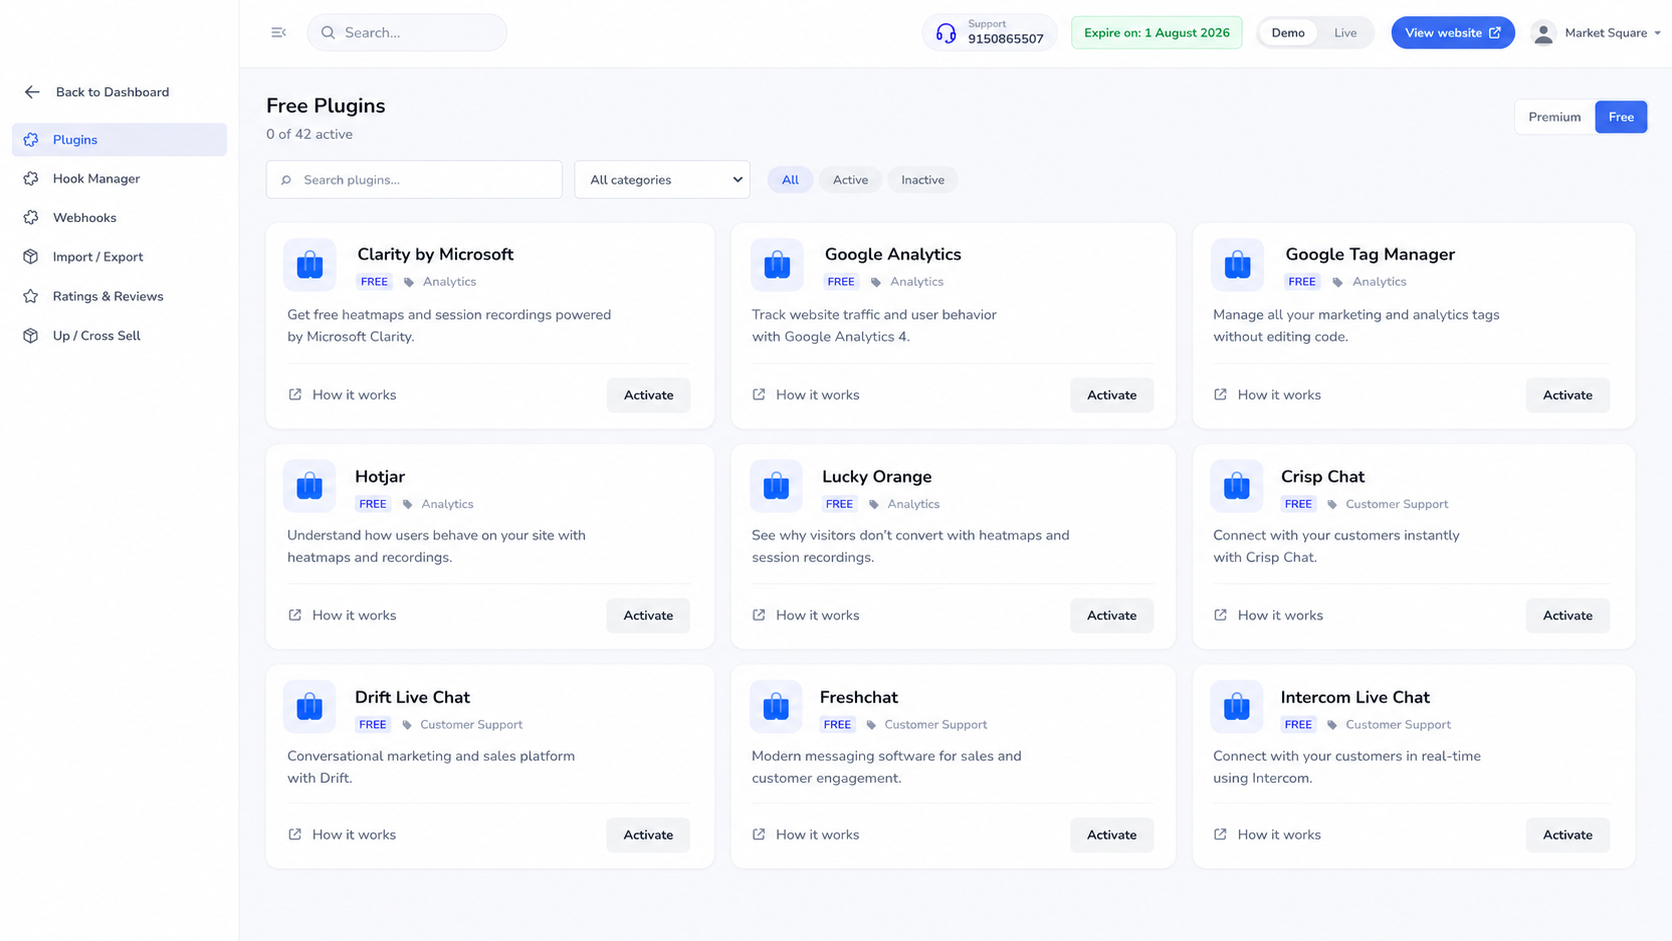Click the external link icon on Google Tag Manager card
The width and height of the screenshot is (1672, 941).
[1220, 395]
